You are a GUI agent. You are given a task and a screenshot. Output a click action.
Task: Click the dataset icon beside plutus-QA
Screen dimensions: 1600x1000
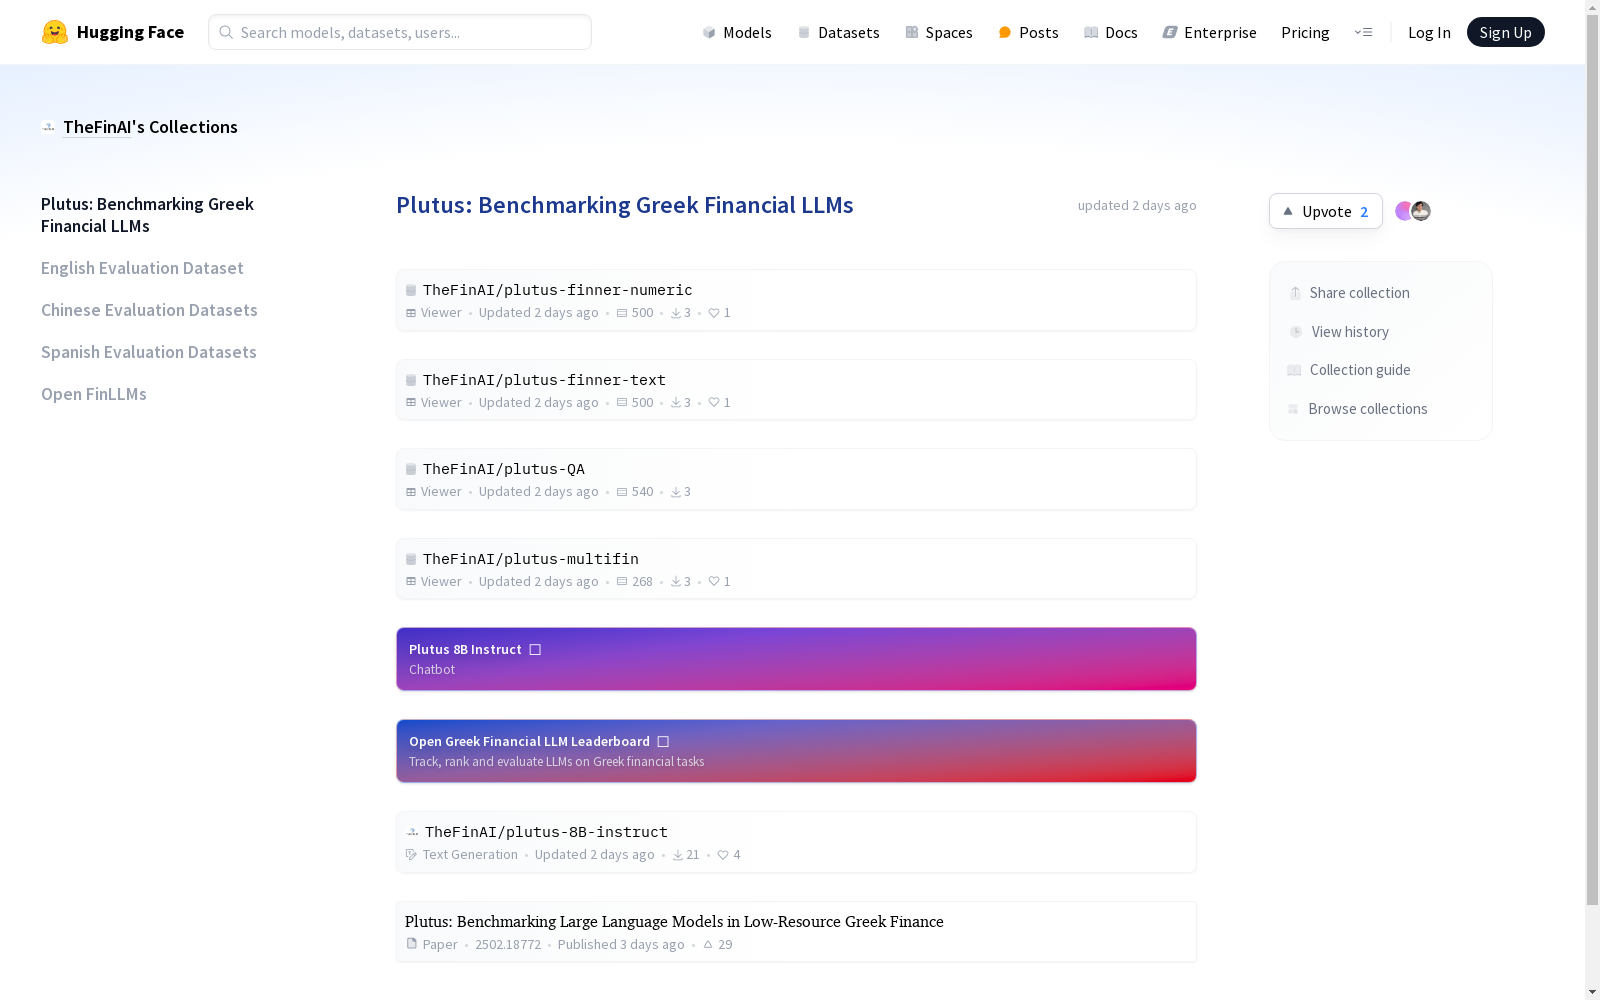click(x=411, y=469)
